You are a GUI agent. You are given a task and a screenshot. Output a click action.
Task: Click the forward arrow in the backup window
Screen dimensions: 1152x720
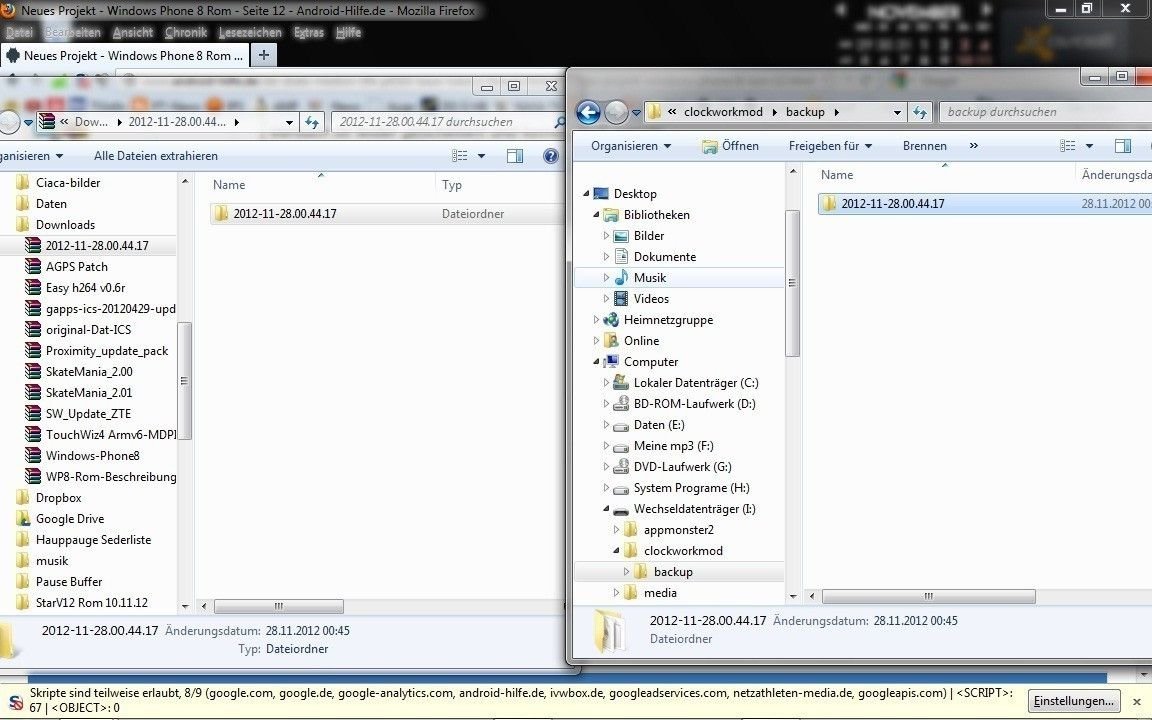tap(616, 112)
